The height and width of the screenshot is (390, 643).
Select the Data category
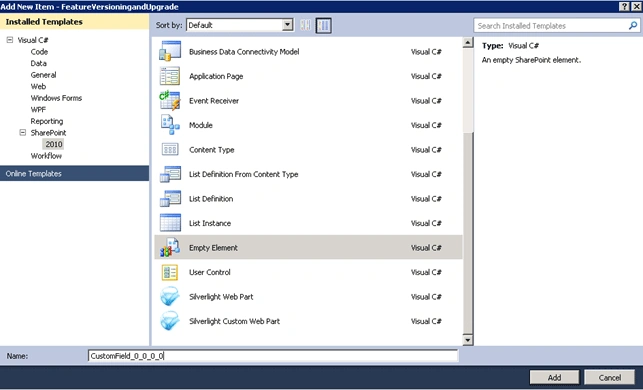pos(39,63)
